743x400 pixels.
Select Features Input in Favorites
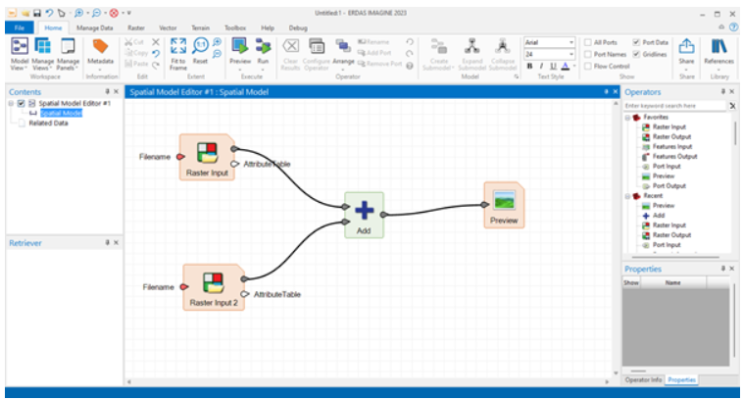672,146
